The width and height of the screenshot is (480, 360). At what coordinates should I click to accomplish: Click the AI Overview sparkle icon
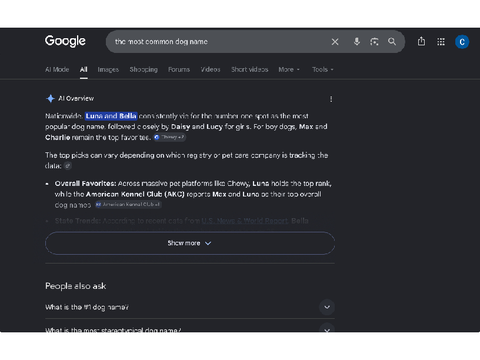coord(50,98)
